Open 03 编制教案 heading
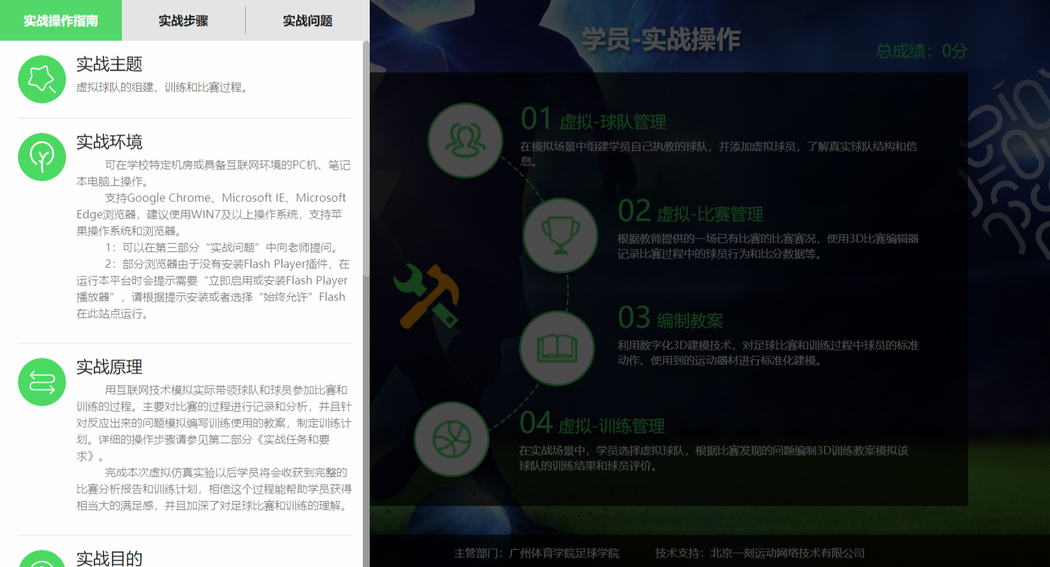The height and width of the screenshot is (567, 1050). [x=670, y=318]
